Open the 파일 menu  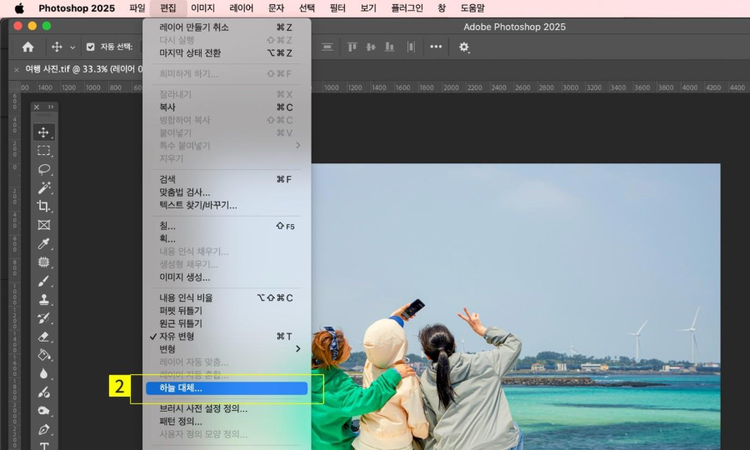(137, 8)
